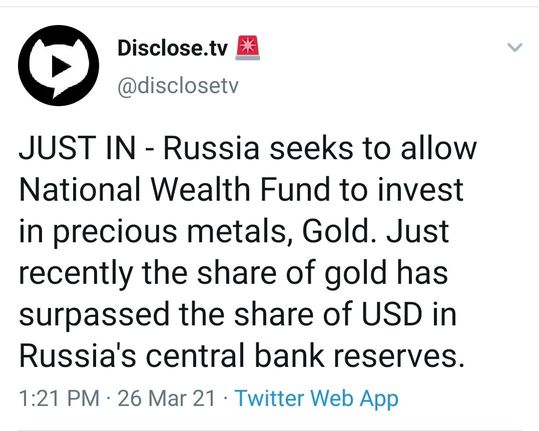This screenshot has height=431, width=539.
Task: Click the 26 Mar 21 date
Action: click(x=166, y=398)
